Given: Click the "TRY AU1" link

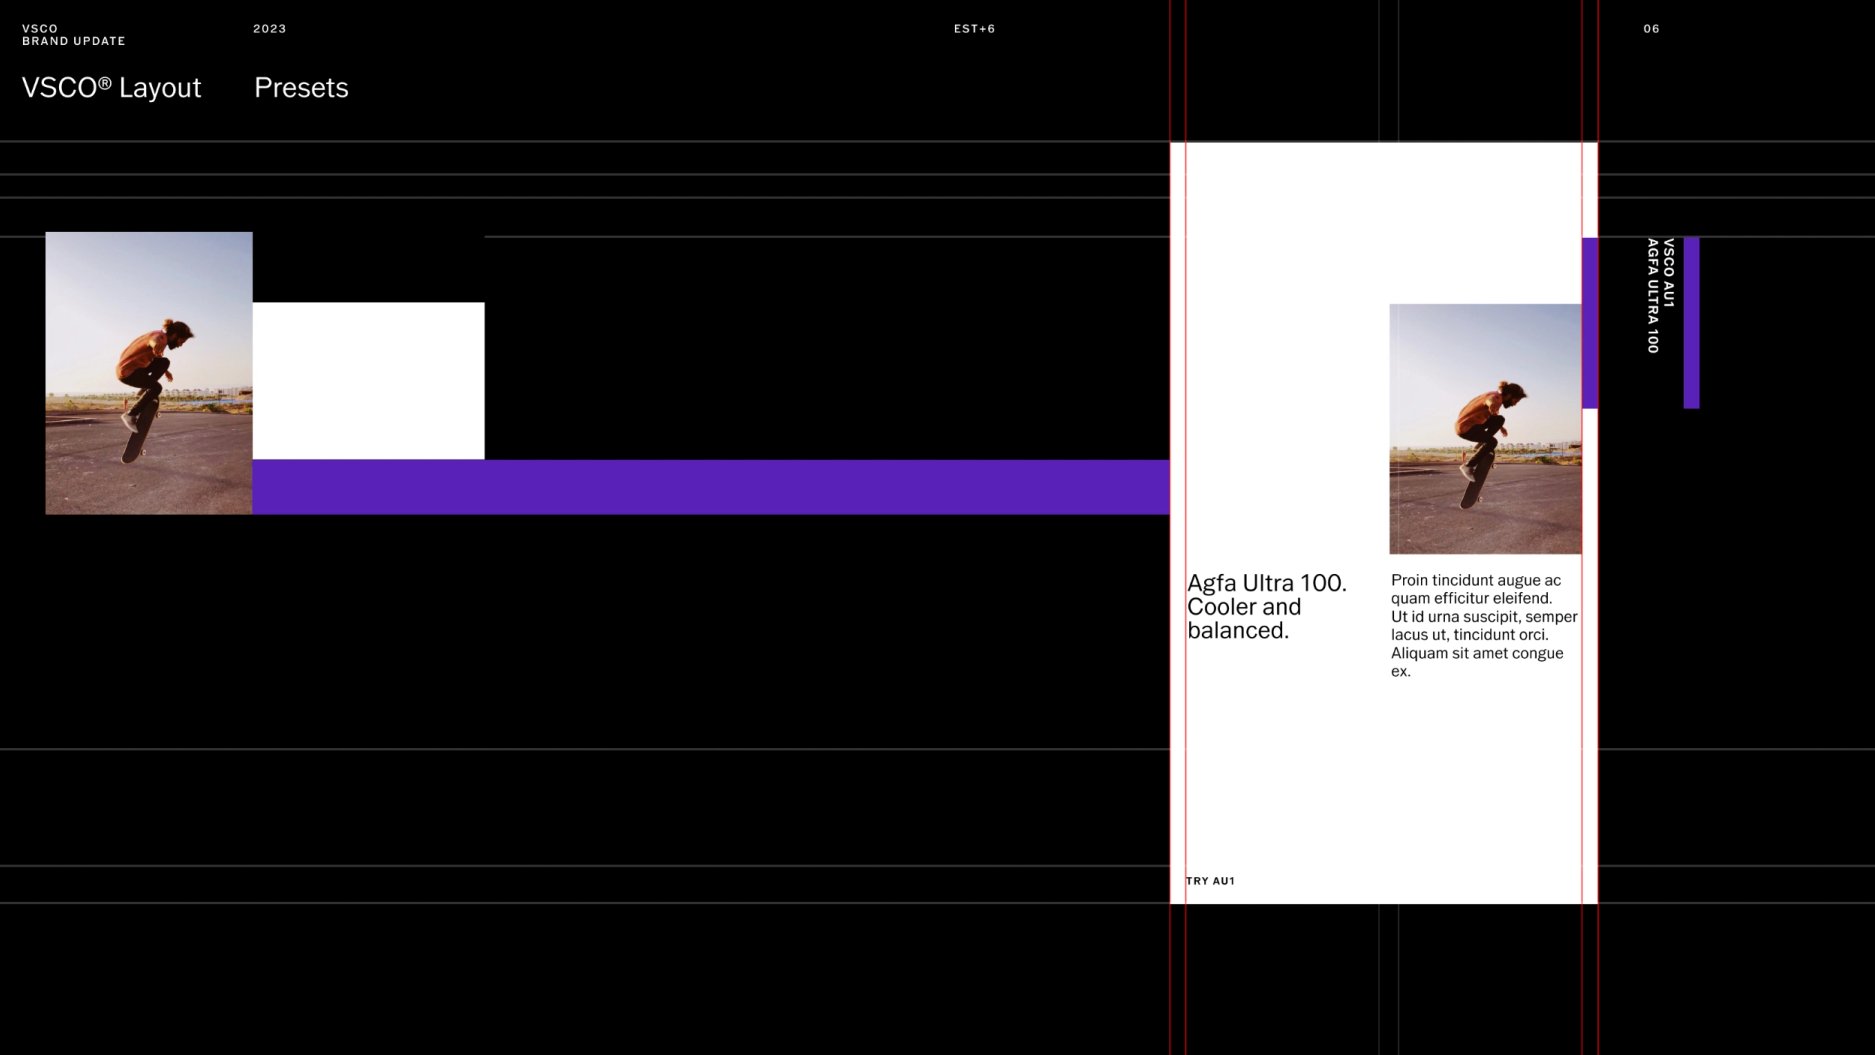Looking at the screenshot, I should (x=1210, y=881).
